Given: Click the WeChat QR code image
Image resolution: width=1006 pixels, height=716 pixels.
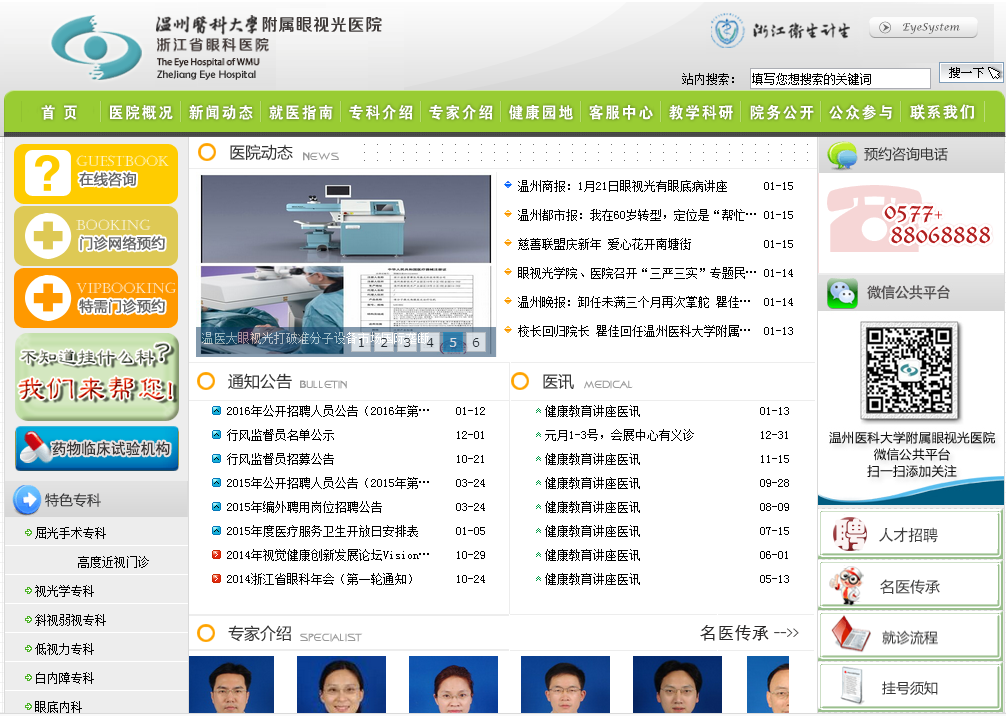Looking at the screenshot, I should point(909,370).
